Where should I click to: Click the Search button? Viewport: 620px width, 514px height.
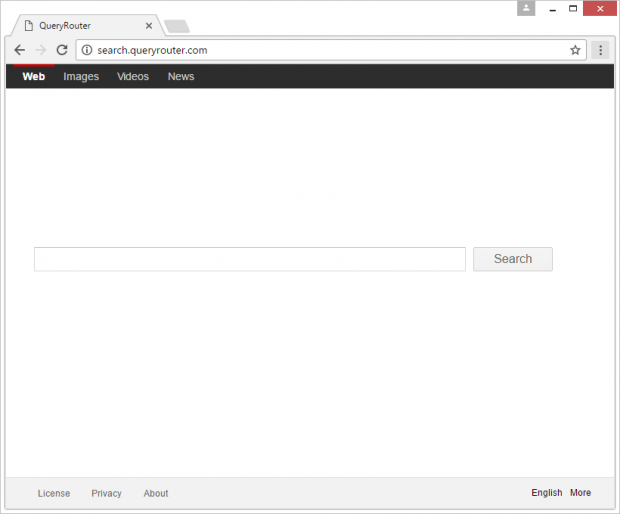click(x=513, y=259)
